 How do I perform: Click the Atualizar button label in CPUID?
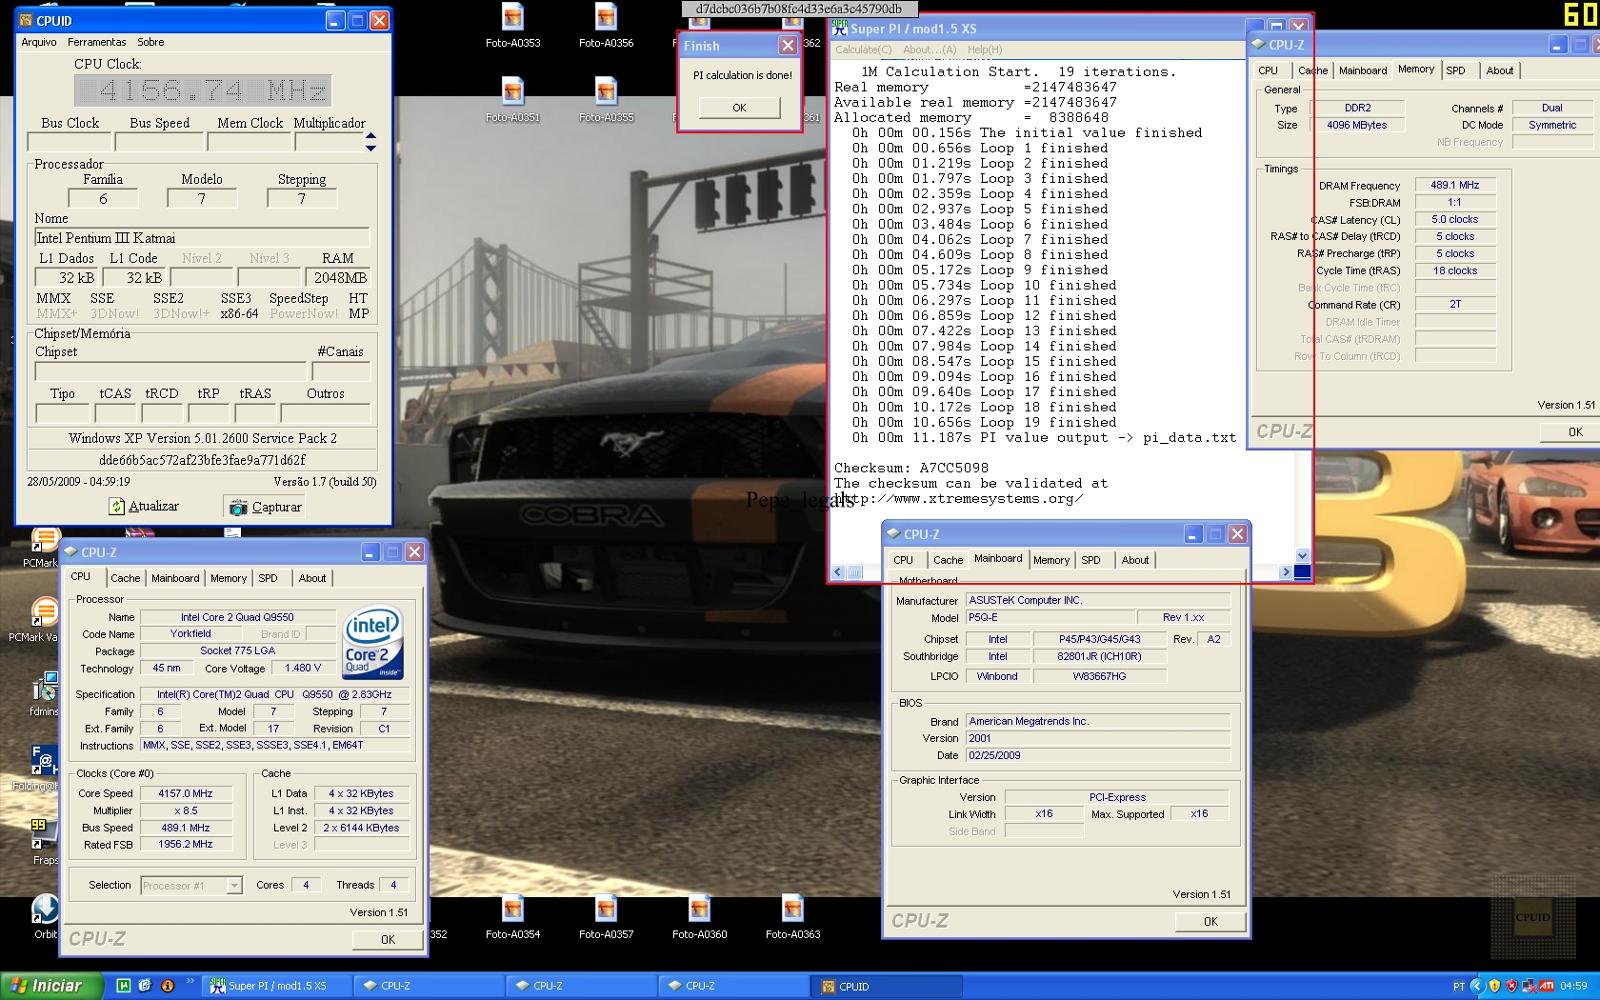pos(153,507)
